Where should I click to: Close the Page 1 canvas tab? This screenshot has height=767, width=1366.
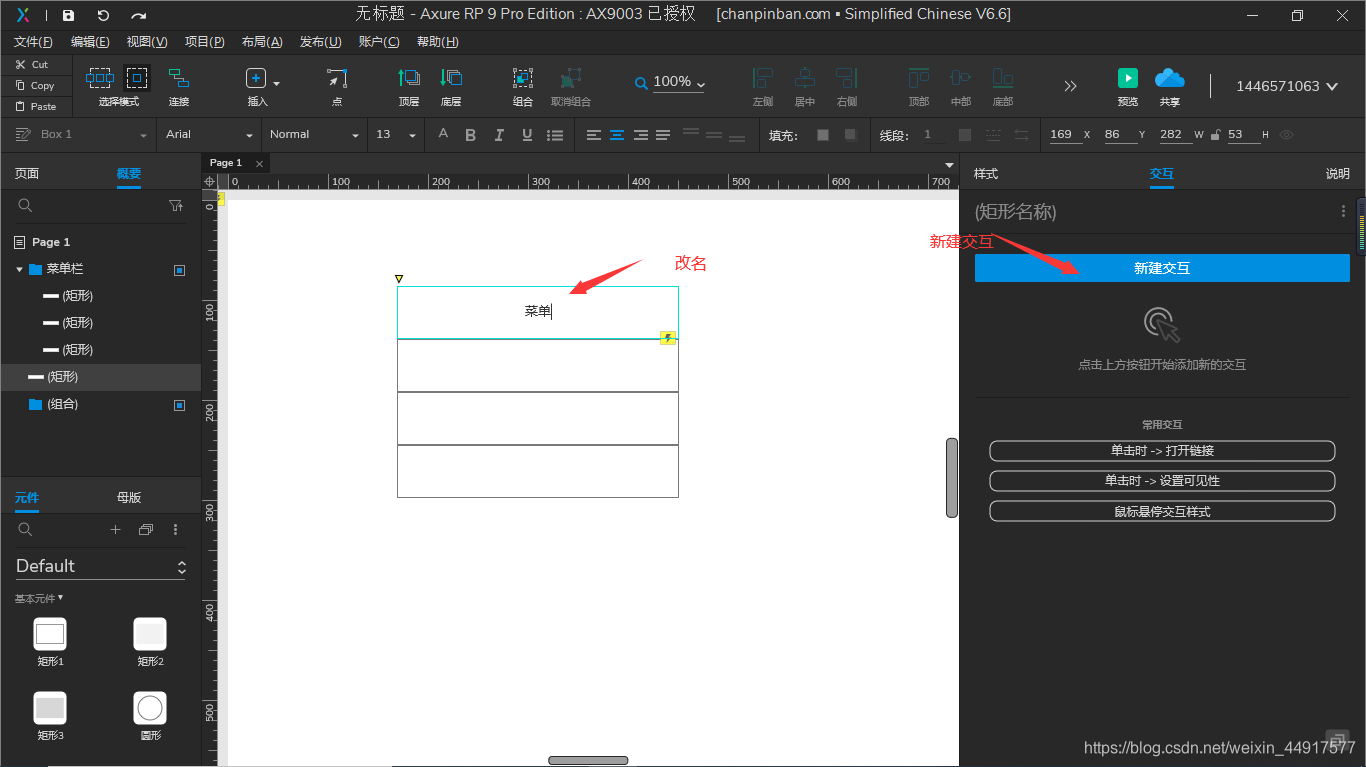(259, 163)
